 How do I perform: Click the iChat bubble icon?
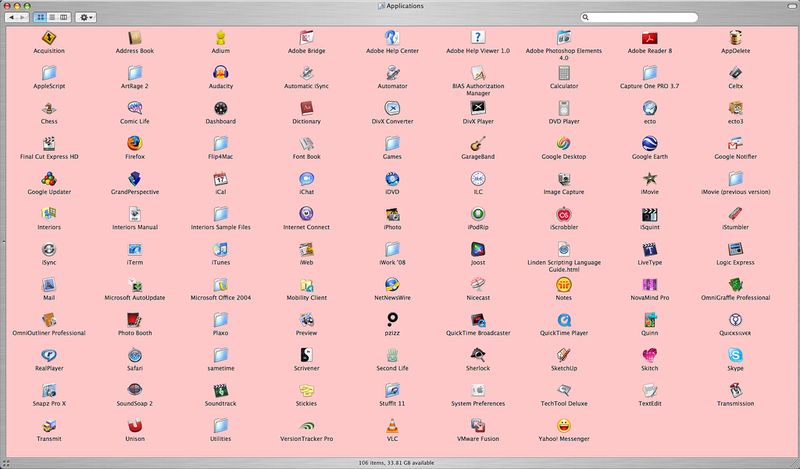pyautogui.click(x=307, y=179)
